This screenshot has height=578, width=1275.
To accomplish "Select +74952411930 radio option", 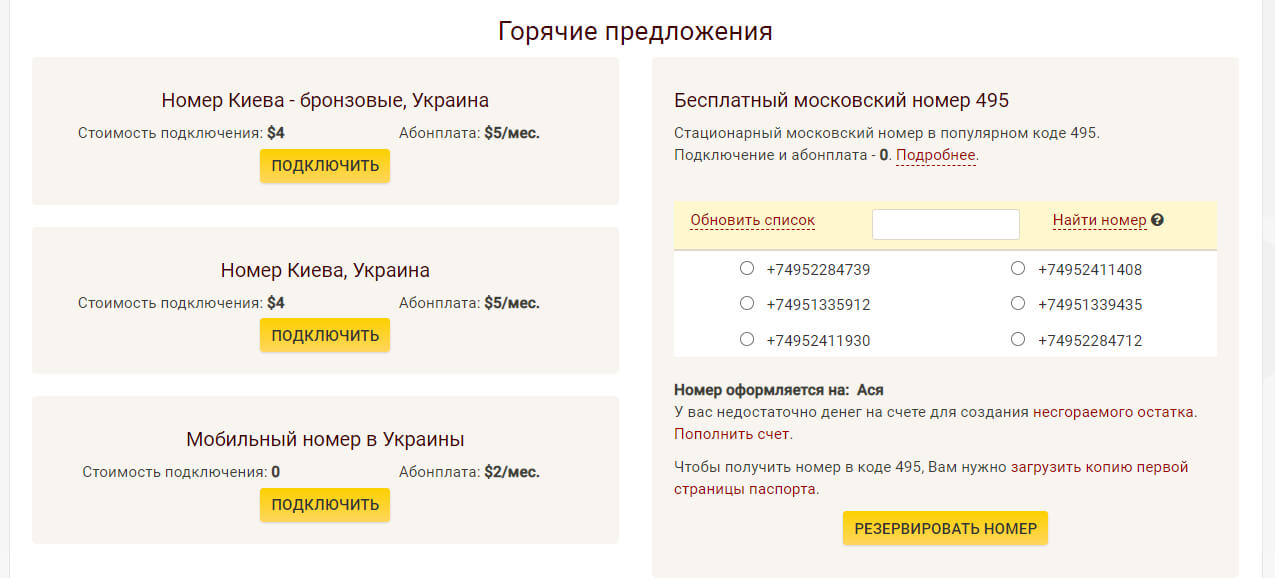I will click(x=747, y=339).
